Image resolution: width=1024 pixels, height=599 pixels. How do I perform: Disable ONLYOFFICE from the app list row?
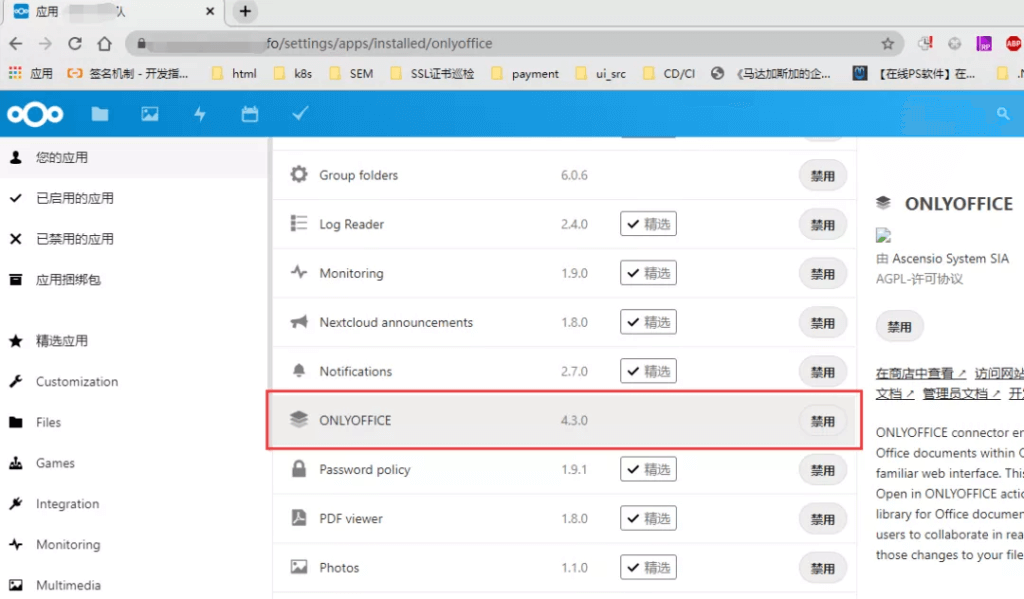tap(823, 421)
